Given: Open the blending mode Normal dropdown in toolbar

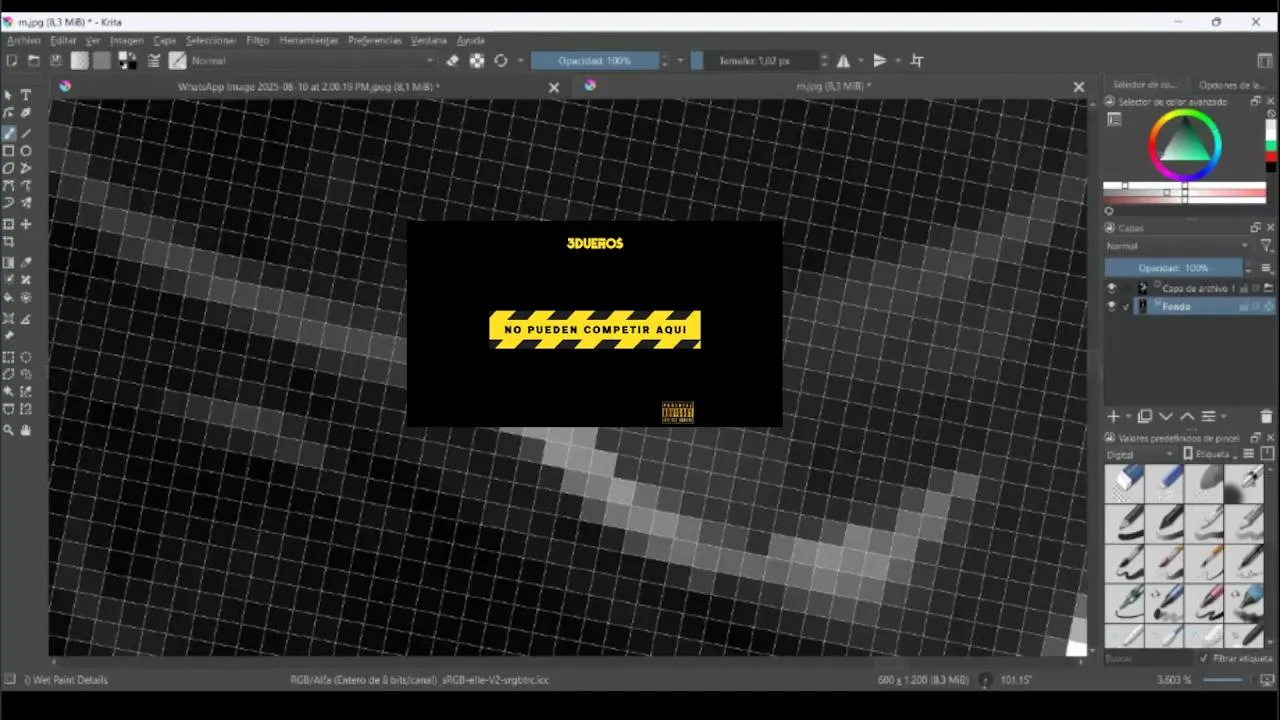Looking at the screenshot, I should (312, 61).
